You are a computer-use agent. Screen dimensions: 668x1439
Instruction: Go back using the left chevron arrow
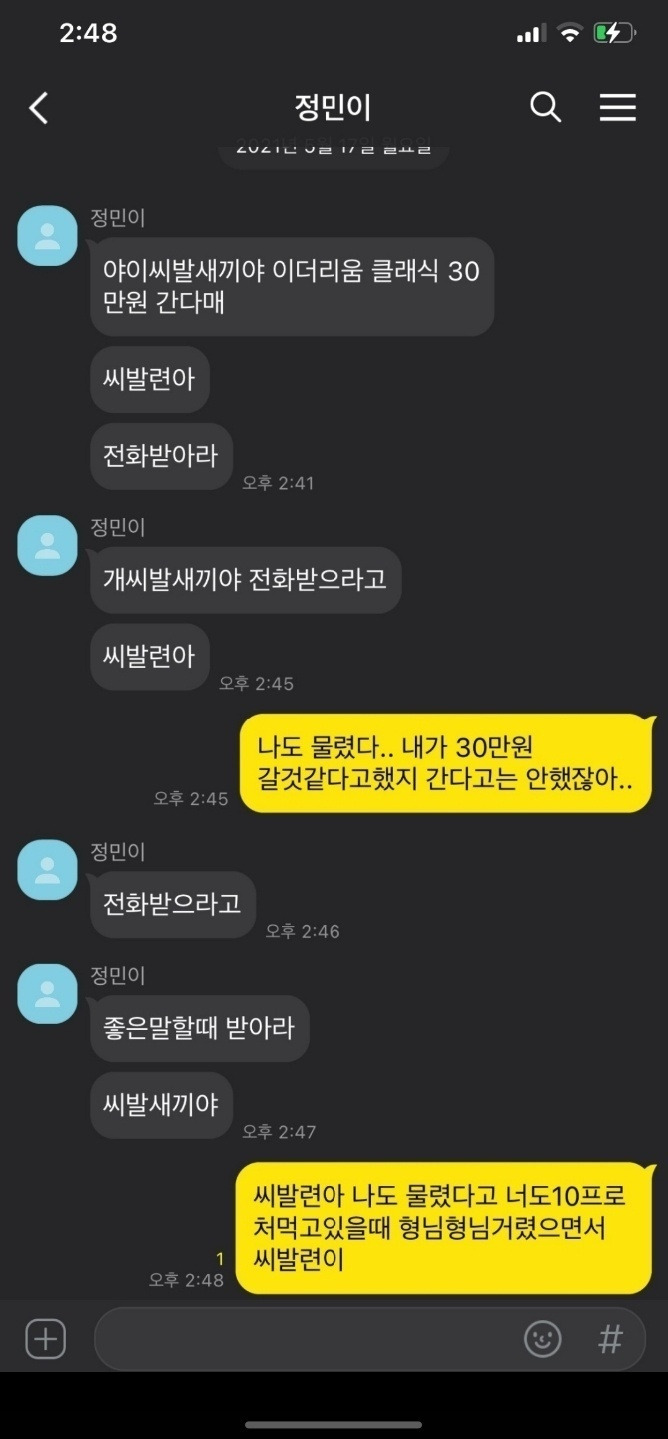click(39, 107)
